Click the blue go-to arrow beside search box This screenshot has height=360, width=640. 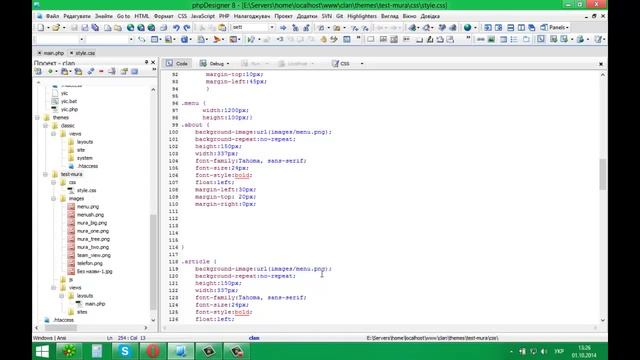pyautogui.click(x=283, y=28)
